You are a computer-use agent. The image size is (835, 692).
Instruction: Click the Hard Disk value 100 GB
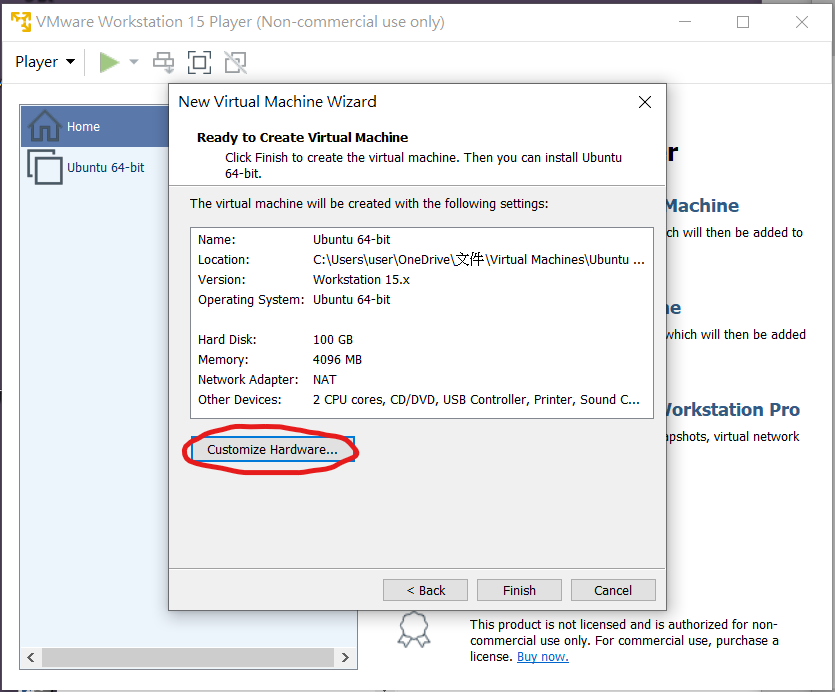coord(333,340)
